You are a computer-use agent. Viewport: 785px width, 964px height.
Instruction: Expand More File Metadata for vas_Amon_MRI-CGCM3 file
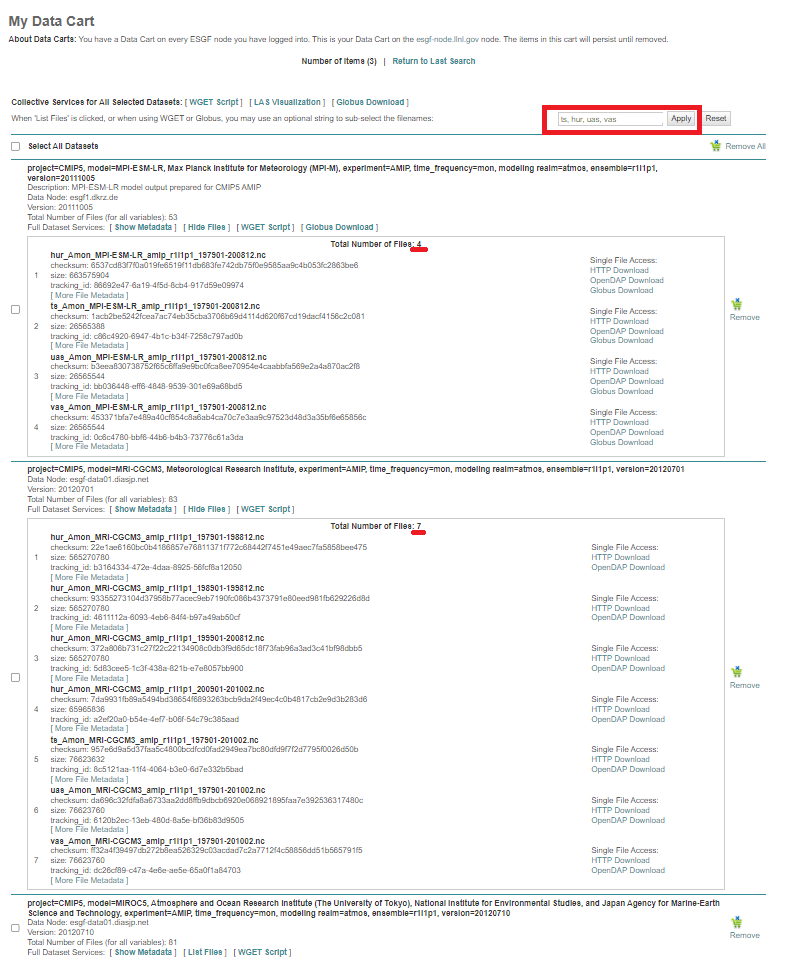click(x=89, y=880)
